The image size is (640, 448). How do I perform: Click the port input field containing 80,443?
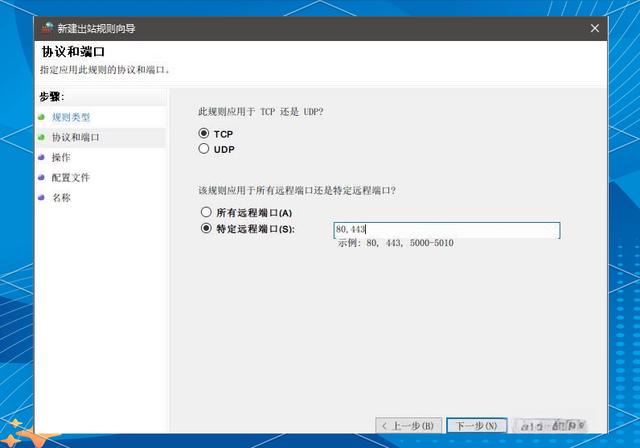[x=447, y=230]
